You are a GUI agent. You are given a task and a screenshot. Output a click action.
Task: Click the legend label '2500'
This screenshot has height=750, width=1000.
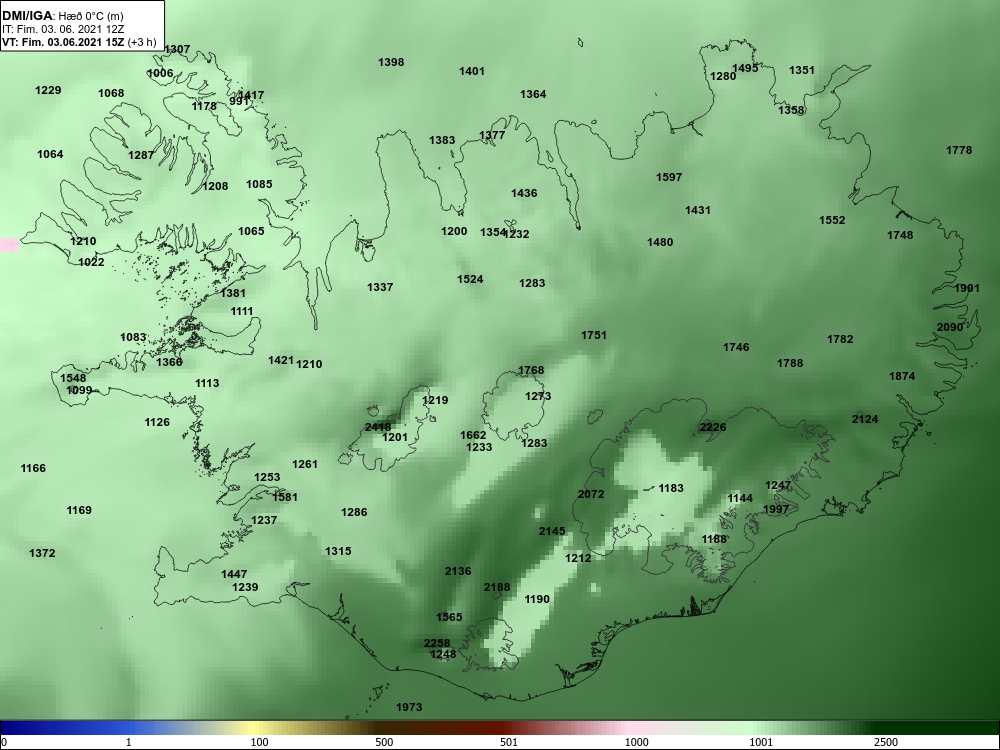click(885, 742)
